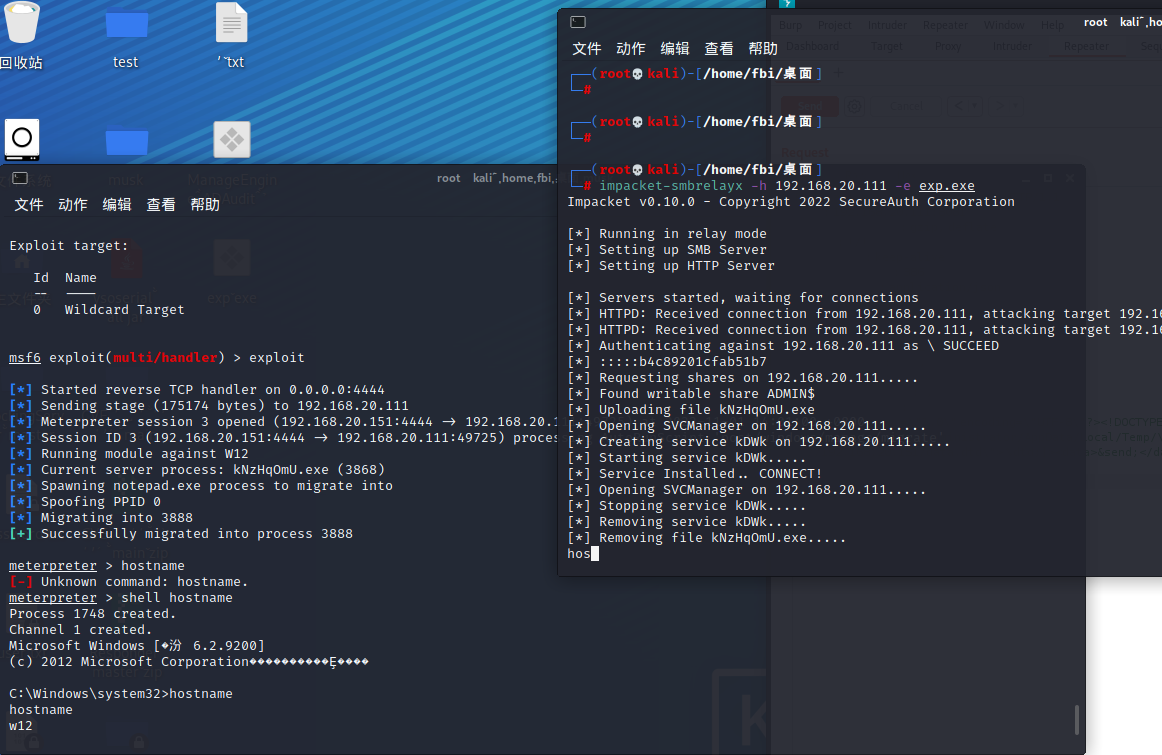Viewport: 1162px width, 755px height.
Task: Click the ':::::b4c89201cfab51b7' hash line
Action: click(667, 362)
